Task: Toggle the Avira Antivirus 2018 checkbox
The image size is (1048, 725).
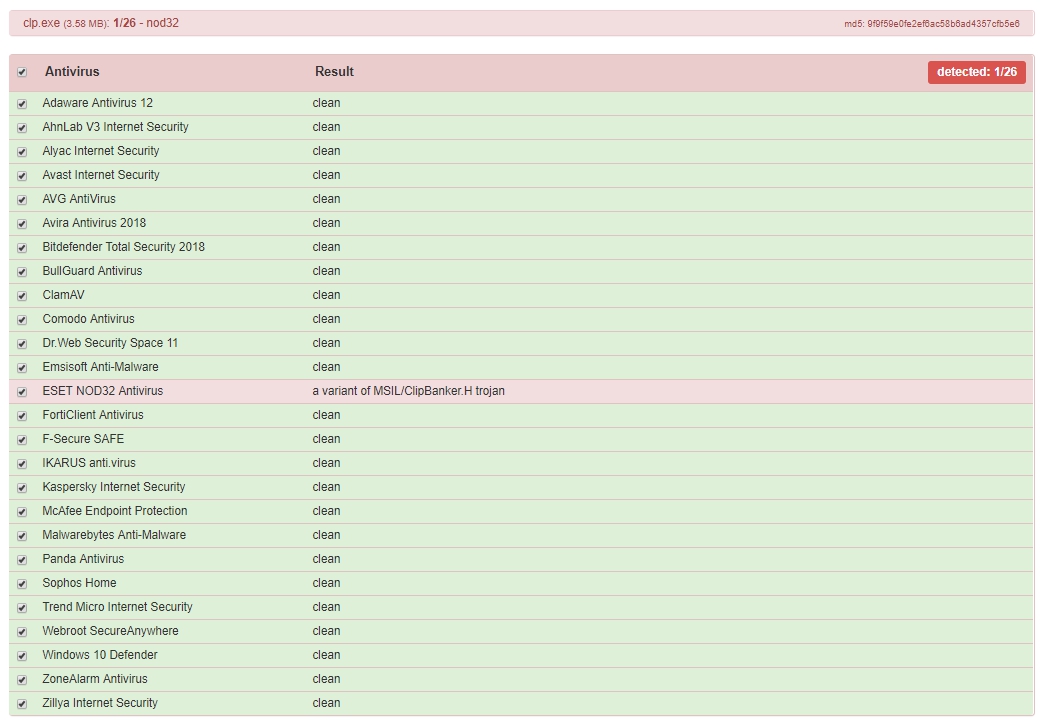Action: click(22, 224)
